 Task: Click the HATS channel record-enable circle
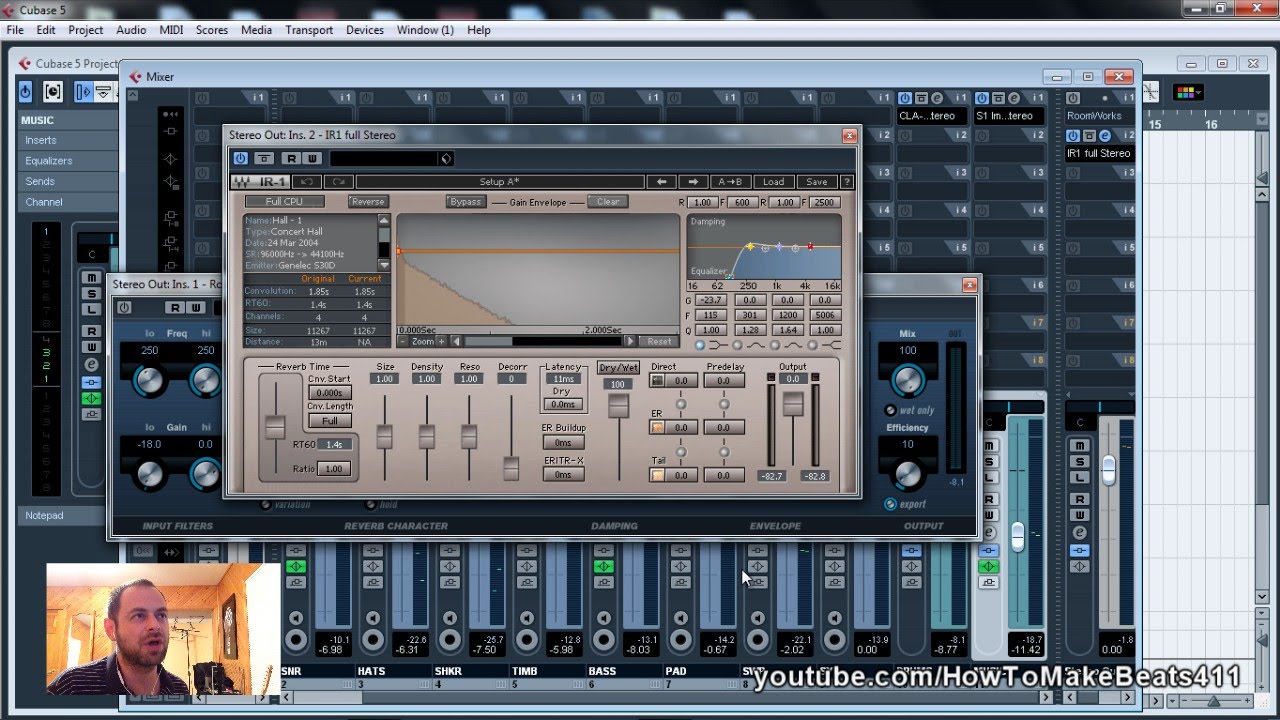371,640
